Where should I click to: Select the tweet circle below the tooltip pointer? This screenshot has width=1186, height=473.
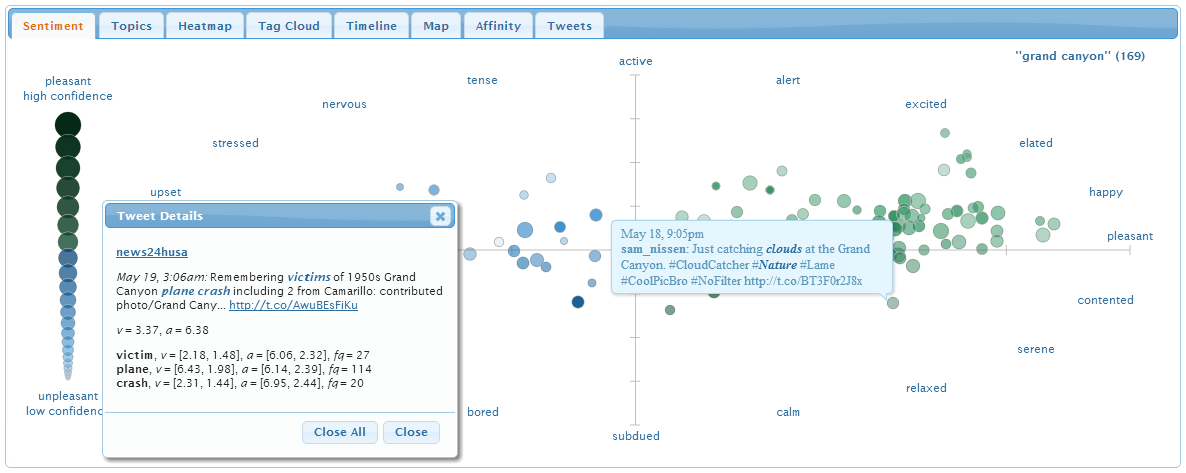pyautogui.click(x=893, y=303)
